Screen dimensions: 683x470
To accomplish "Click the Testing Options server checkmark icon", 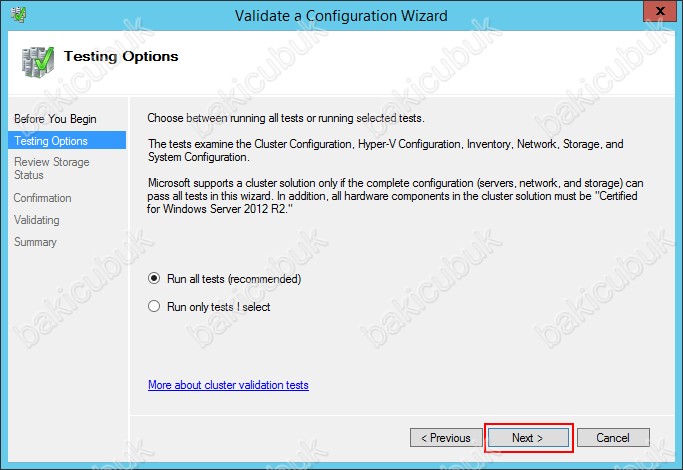I will 38,62.
